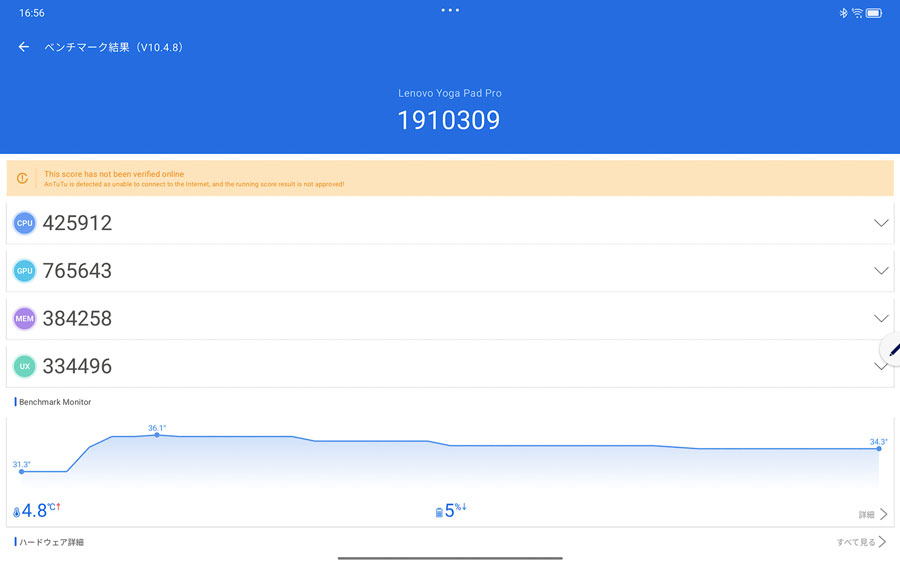Viewport: 900px width, 563px height.
Task: Select the 36.1° peak point on graph
Action: (157, 435)
